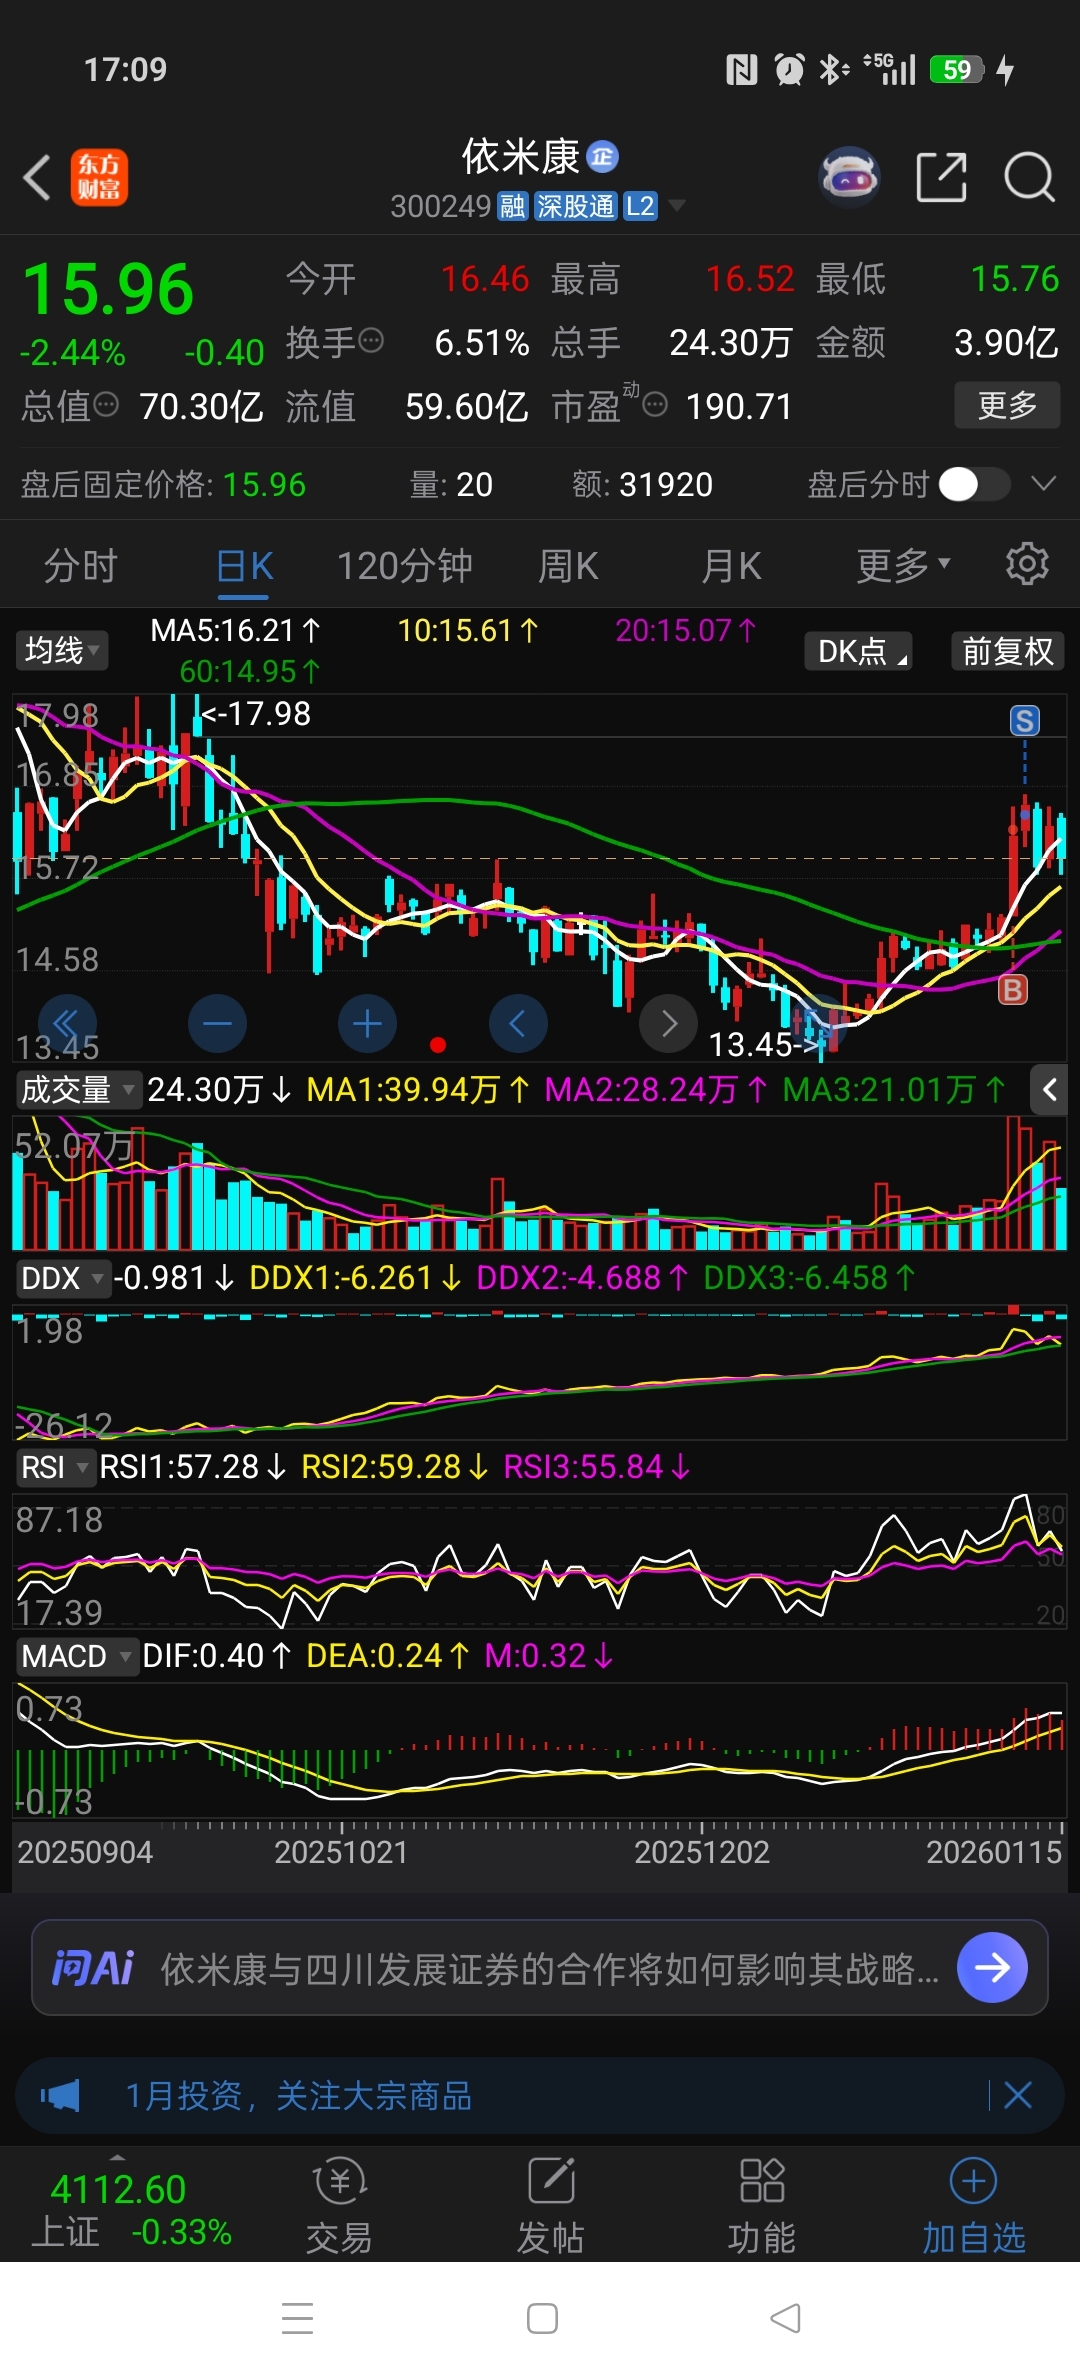Open 均线 indicator dropdown
The image size is (1080, 2374).
pos(61,651)
